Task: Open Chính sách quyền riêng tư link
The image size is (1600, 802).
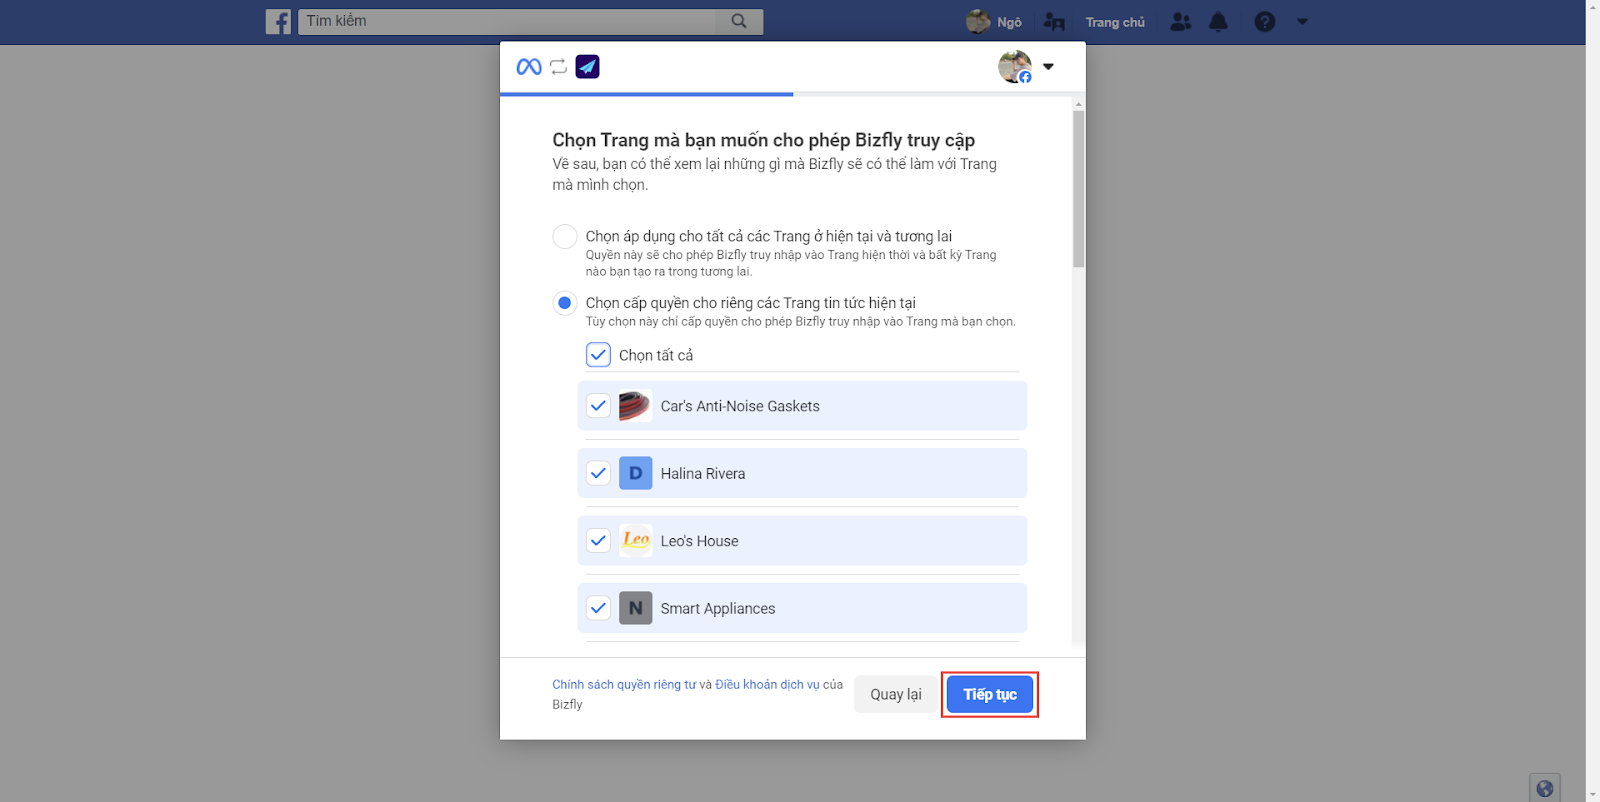Action: tap(624, 685)
